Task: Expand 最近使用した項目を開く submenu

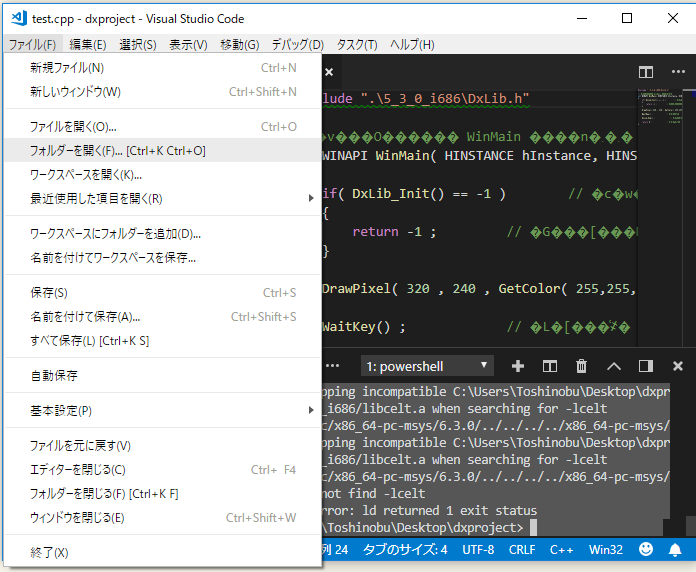Action: tap(162, 198)
